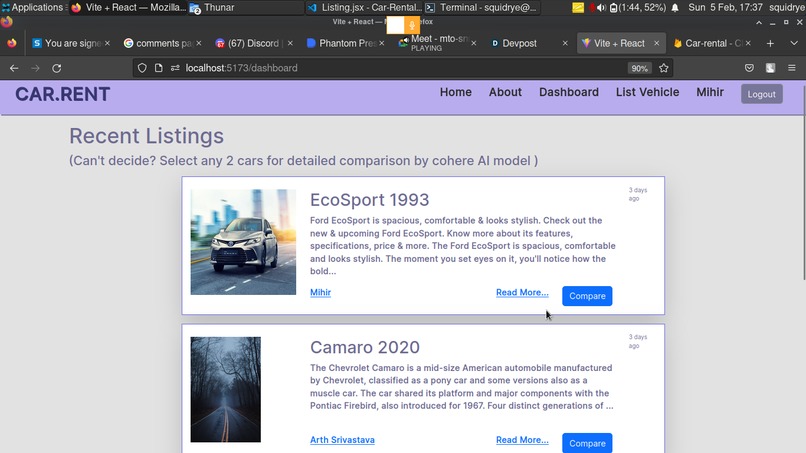Close the Vite + React tab

pos(656,43)
